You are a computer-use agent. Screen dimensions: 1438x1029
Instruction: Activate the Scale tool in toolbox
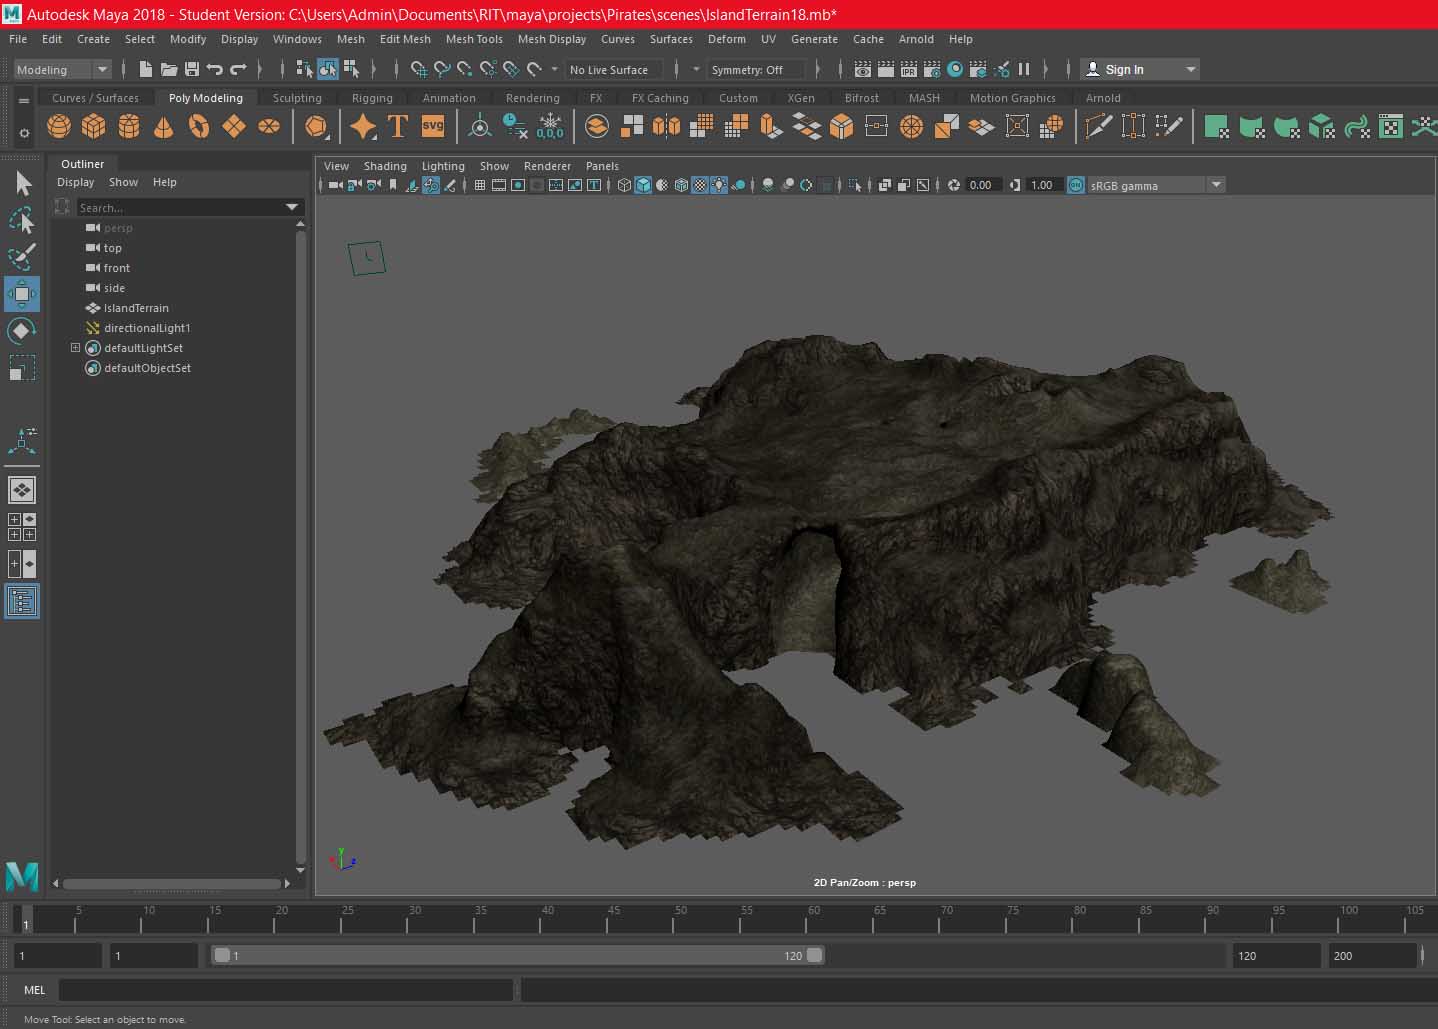(22, 368)
